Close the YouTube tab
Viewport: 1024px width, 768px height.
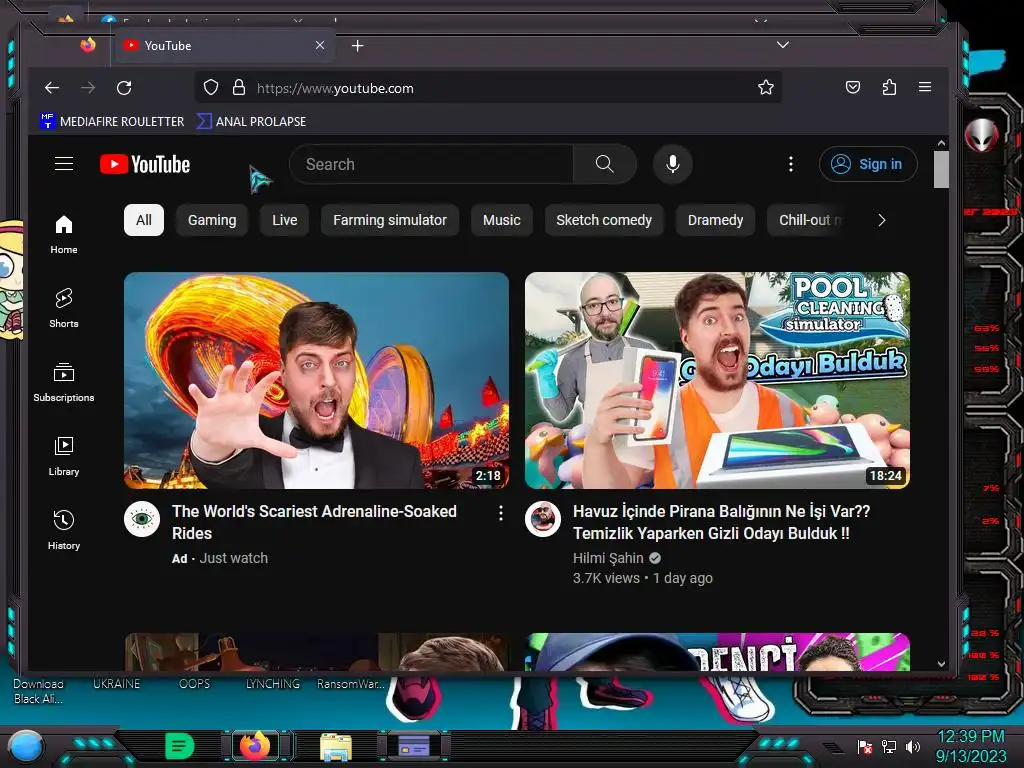319,45
